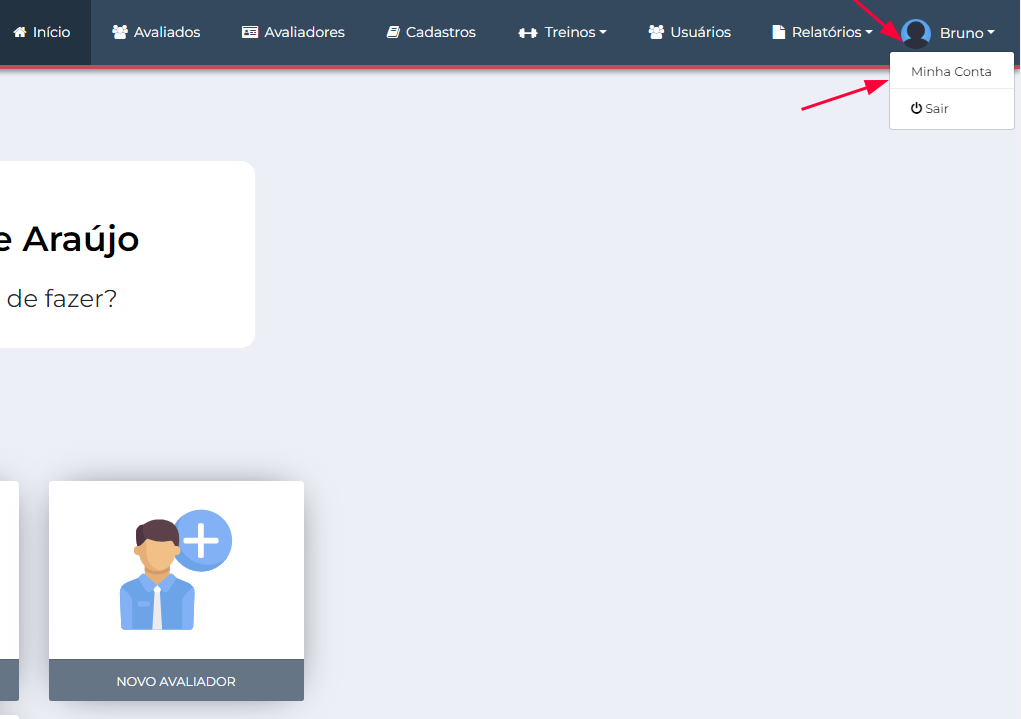Click the group icon next to Usuários
Viewport: 1021px width, 719px height.
point(656,32)
